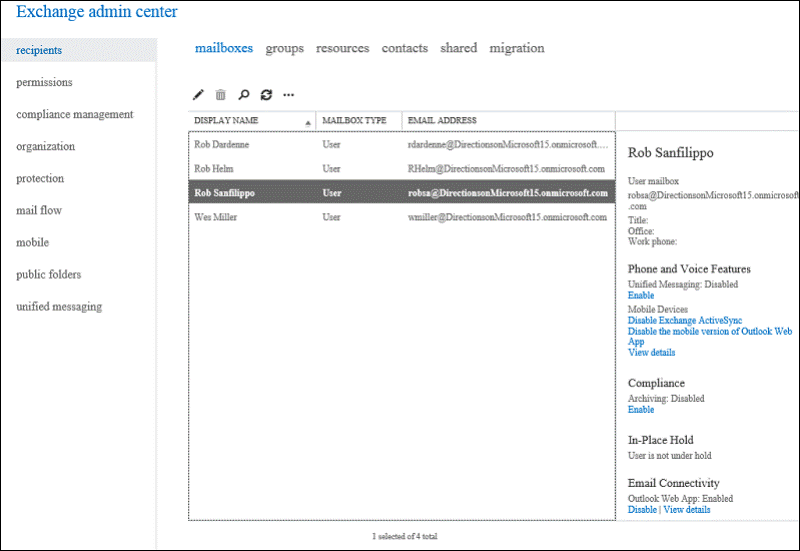Image resolution: width=800 pixels, height=551 pixels.
Task: Open the more options ellipsis
Action: (x=289, y=95)
